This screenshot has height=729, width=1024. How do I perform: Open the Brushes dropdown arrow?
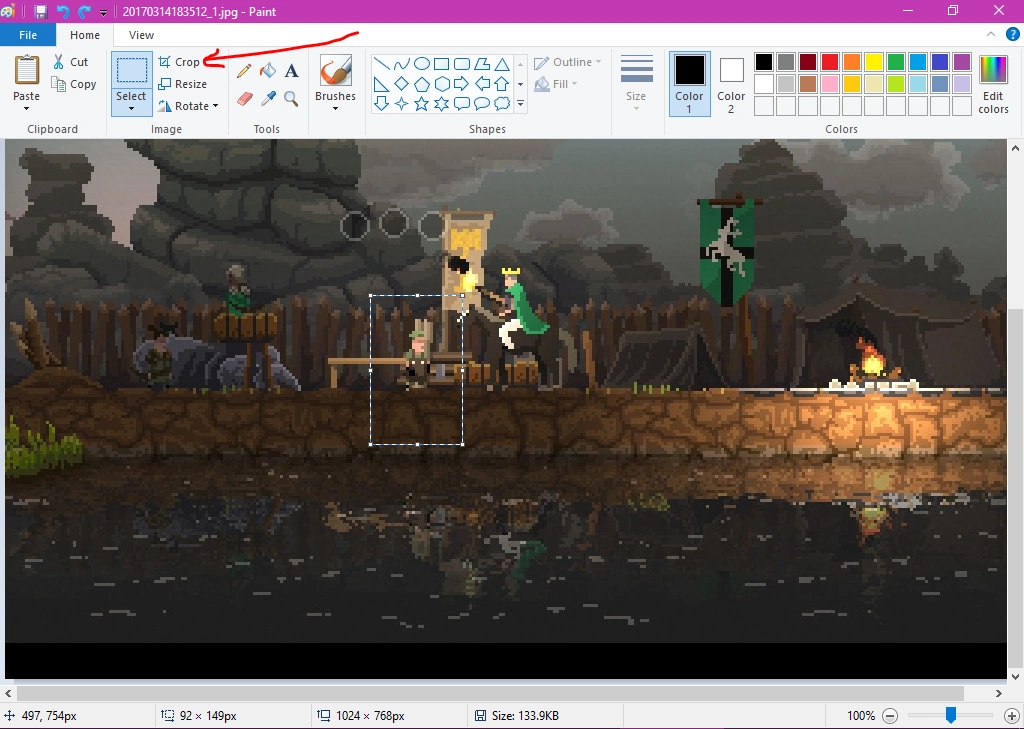[336, 108]
